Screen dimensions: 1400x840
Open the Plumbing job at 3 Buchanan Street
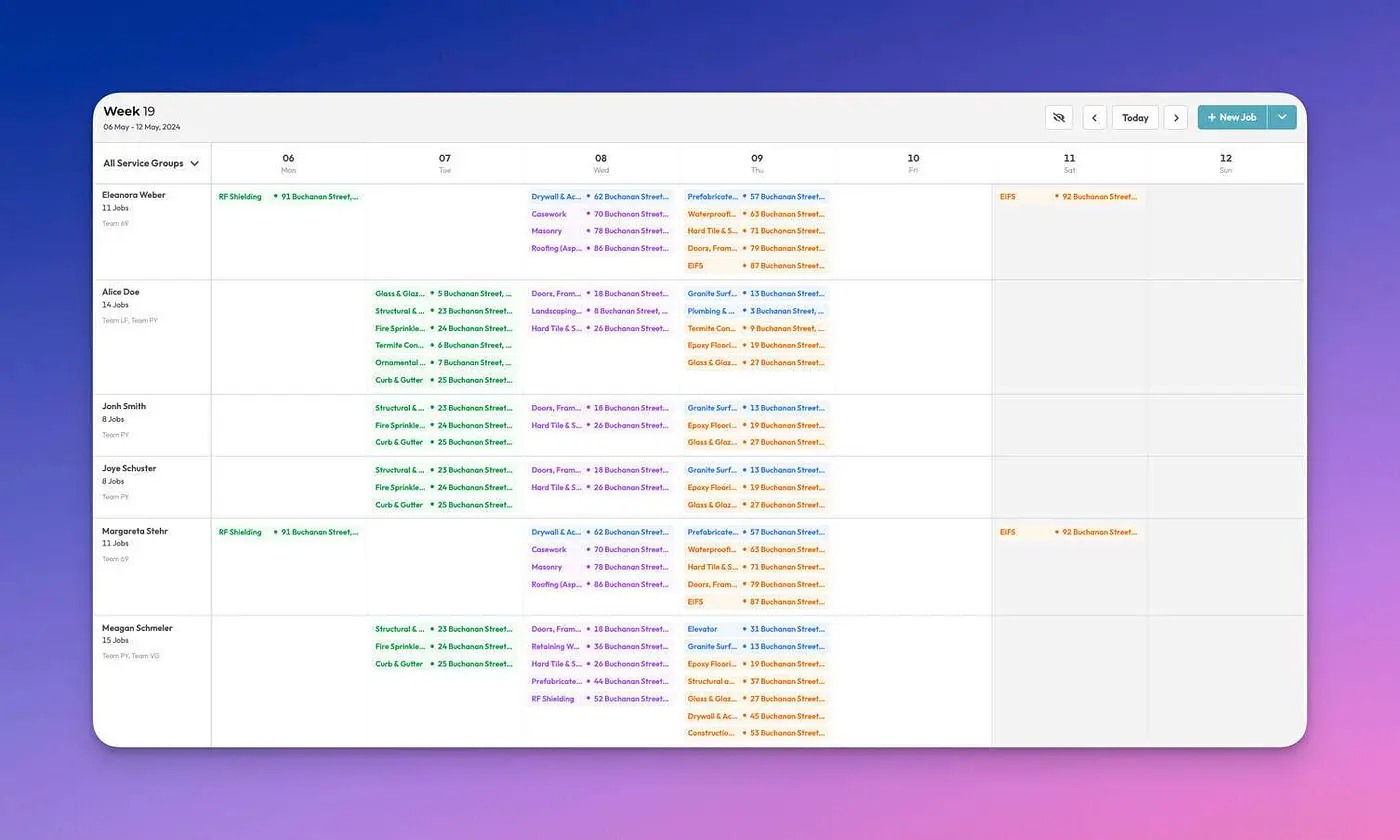(x=711, y=311)
